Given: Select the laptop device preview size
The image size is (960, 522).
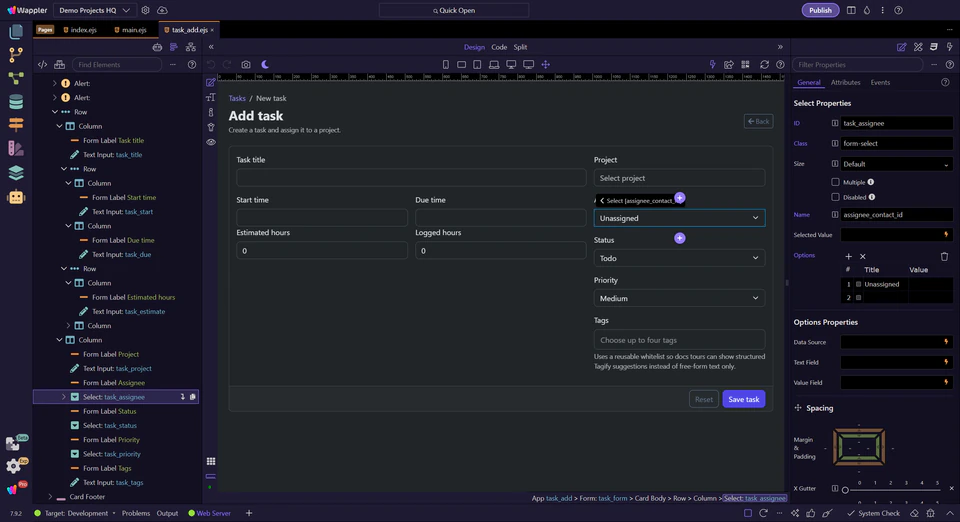Looking at the screenshot, I should coord(494,64).
